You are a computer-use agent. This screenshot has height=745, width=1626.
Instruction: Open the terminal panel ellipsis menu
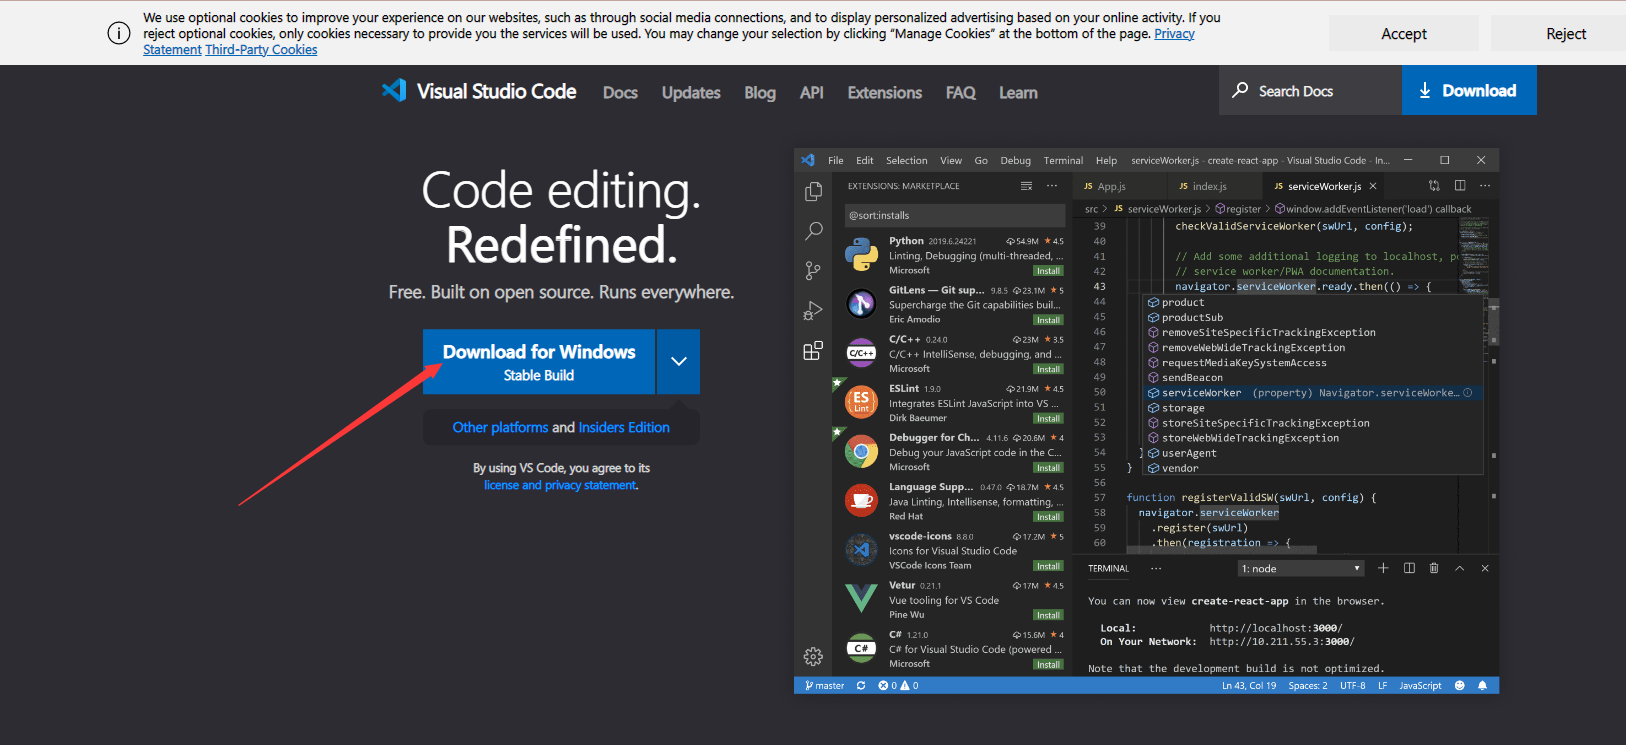click(x=1156, y=568)
